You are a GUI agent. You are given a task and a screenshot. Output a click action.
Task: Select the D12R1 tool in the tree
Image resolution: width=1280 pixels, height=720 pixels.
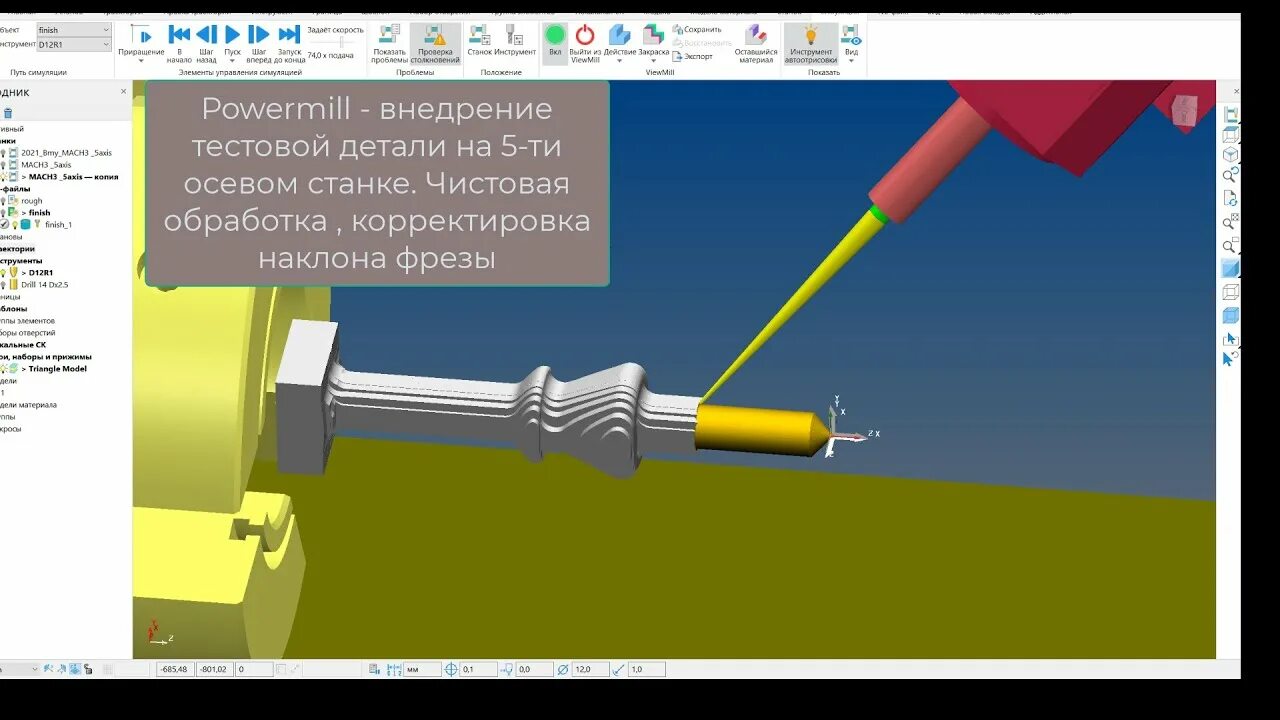pyautogui.click(x=43, y=273)
